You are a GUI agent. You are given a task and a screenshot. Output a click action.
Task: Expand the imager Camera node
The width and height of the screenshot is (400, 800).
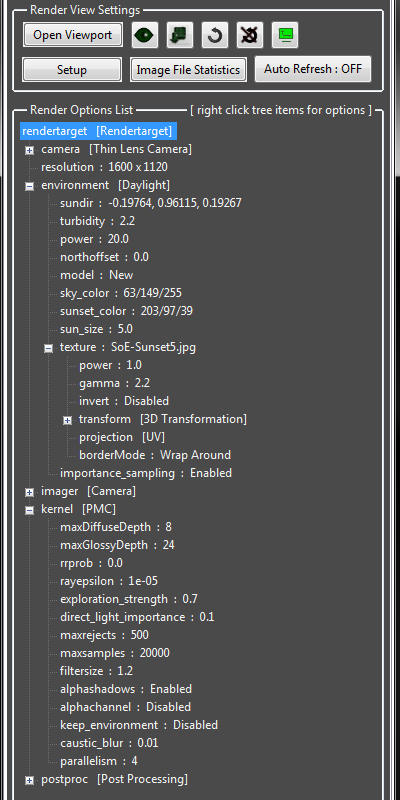(30, 492)
